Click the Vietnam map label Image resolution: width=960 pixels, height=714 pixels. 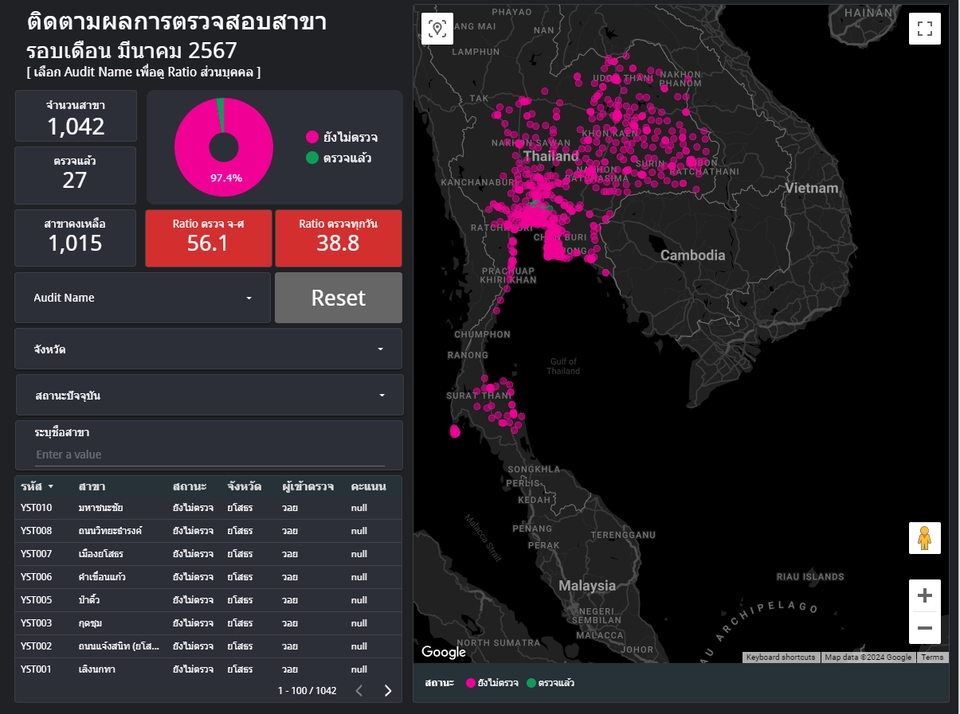811,188
